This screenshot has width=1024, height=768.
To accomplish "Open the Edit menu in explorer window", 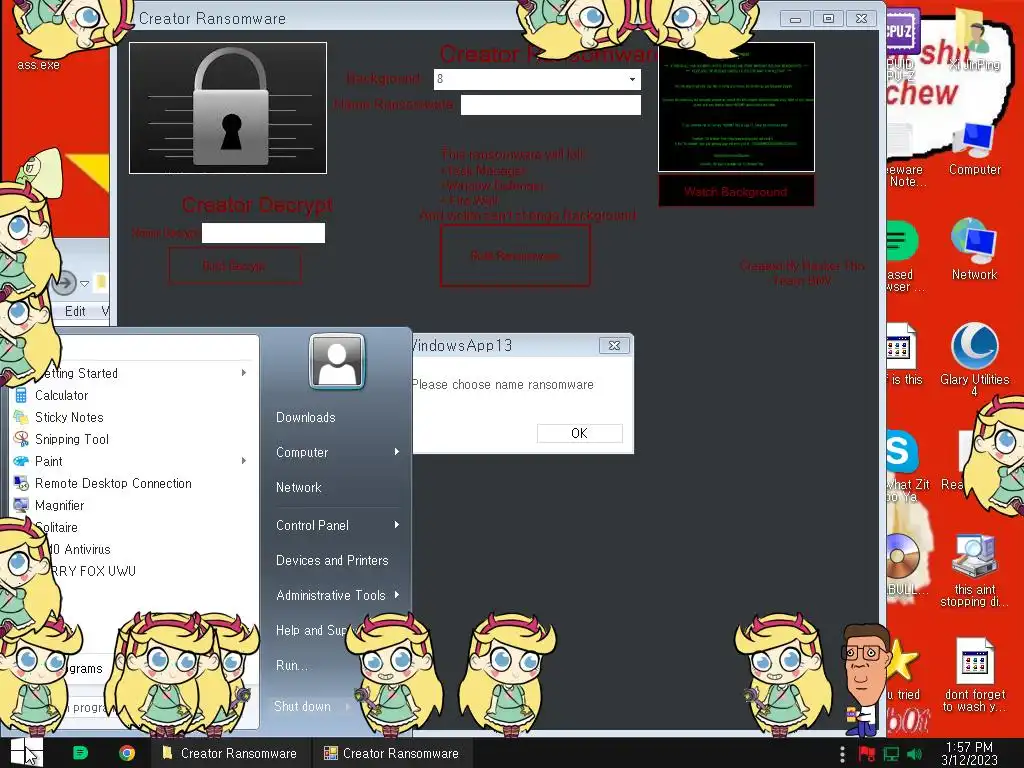I will click(75, 312).
